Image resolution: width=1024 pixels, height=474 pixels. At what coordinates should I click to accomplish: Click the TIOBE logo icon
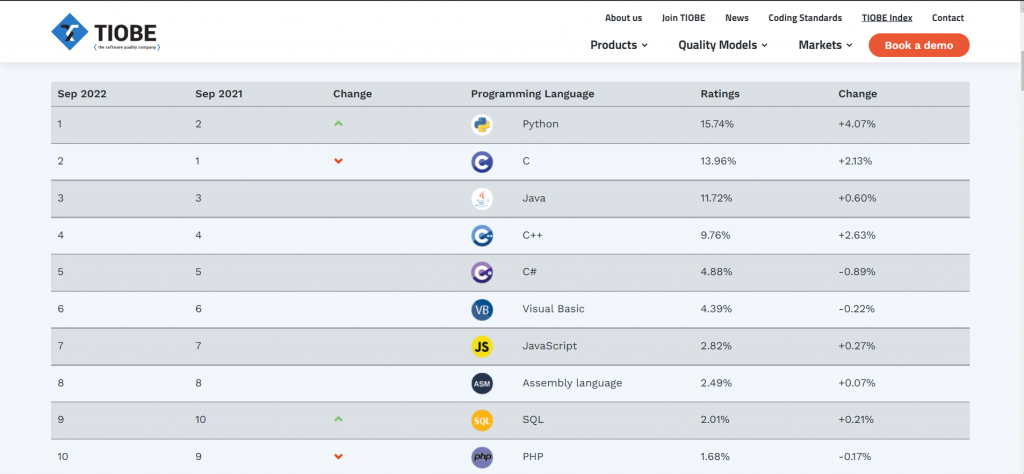(70, 32)
